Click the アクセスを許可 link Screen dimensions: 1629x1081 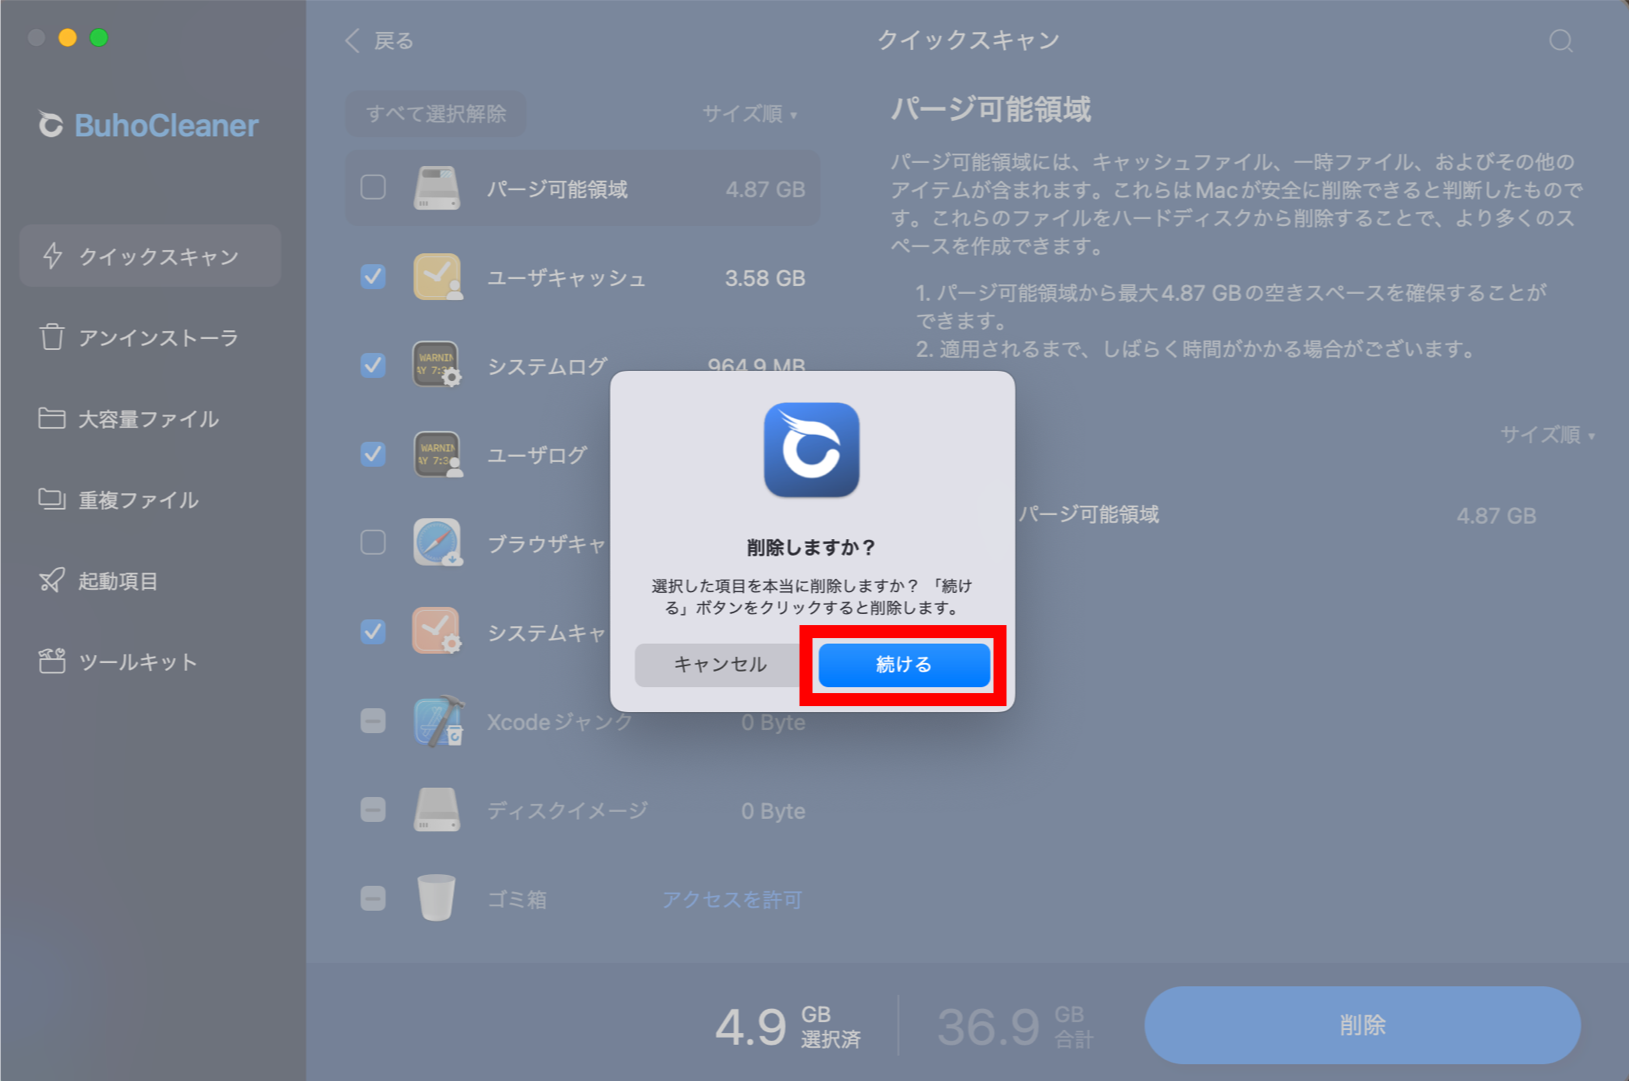click(732, 900)
